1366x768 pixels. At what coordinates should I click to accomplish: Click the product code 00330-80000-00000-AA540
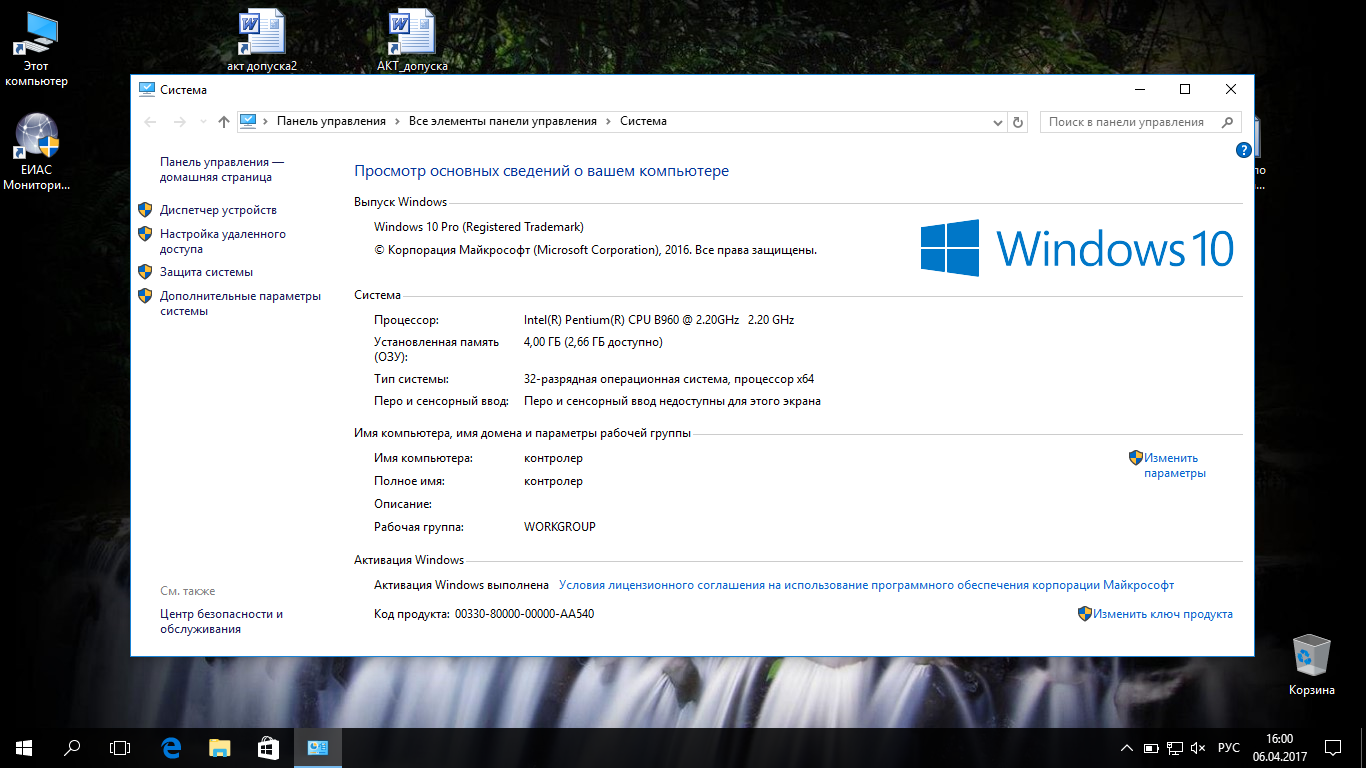524,614
